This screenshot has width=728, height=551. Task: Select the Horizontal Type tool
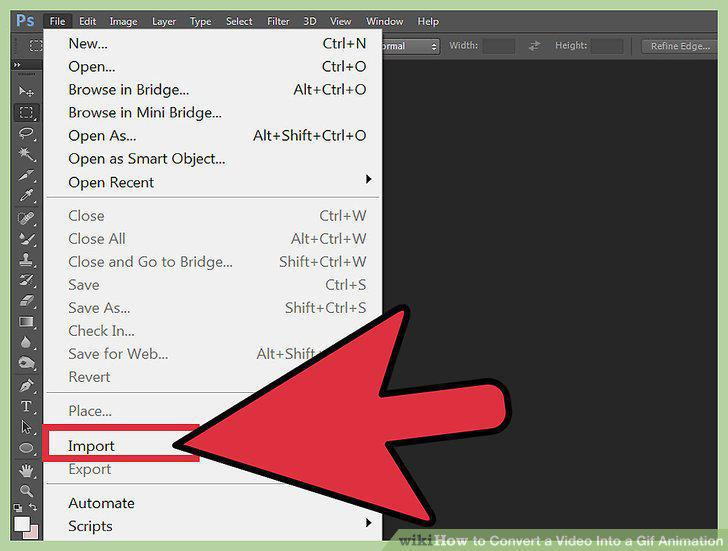(26, 406)
